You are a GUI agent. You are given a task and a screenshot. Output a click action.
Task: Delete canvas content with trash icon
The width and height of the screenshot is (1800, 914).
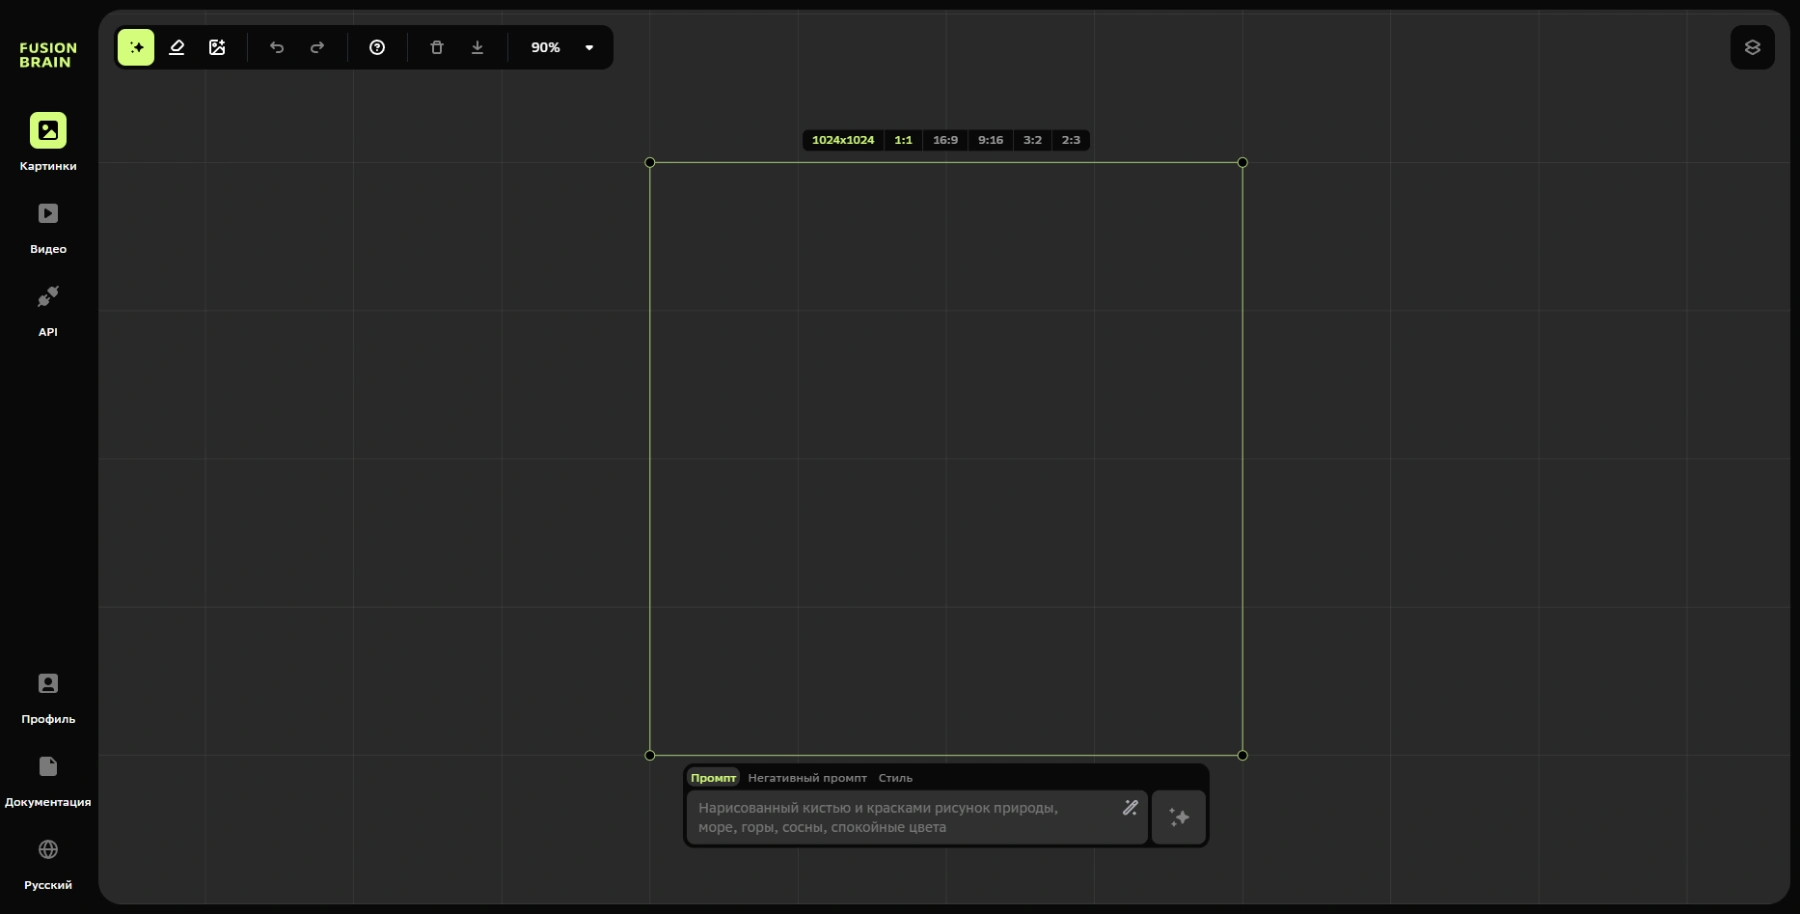437,47
